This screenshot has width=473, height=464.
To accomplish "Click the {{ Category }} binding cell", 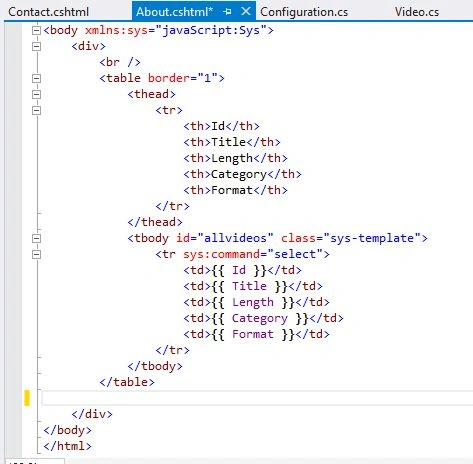I will 263,318.
